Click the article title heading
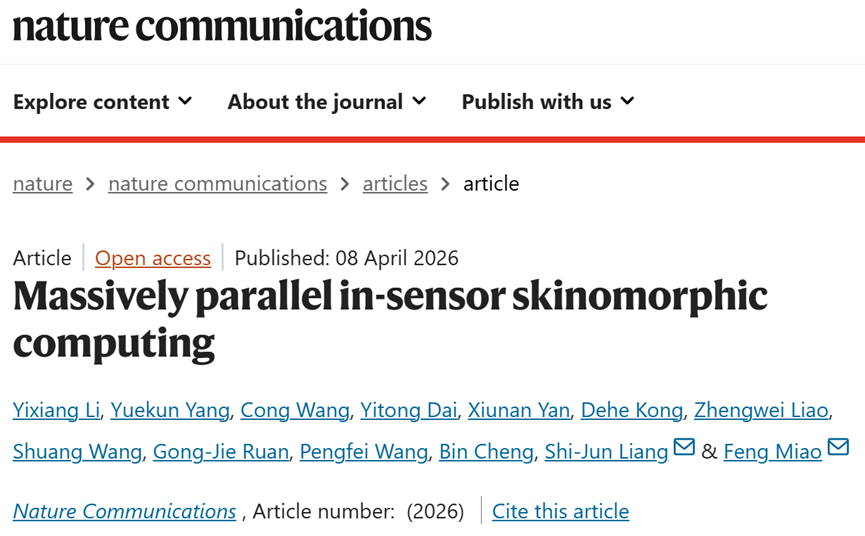Viewport: 865px width, 536px height. (390, 319)
